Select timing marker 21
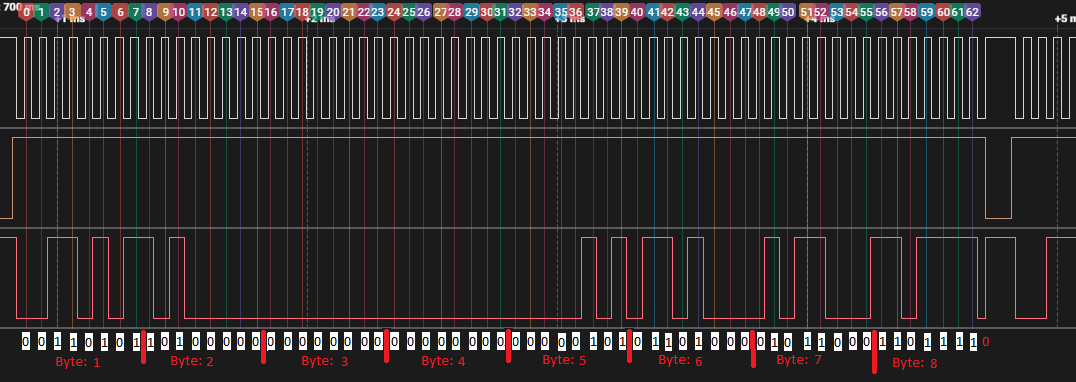This screenshot has height=382, width=1076. tap(349, 12)
